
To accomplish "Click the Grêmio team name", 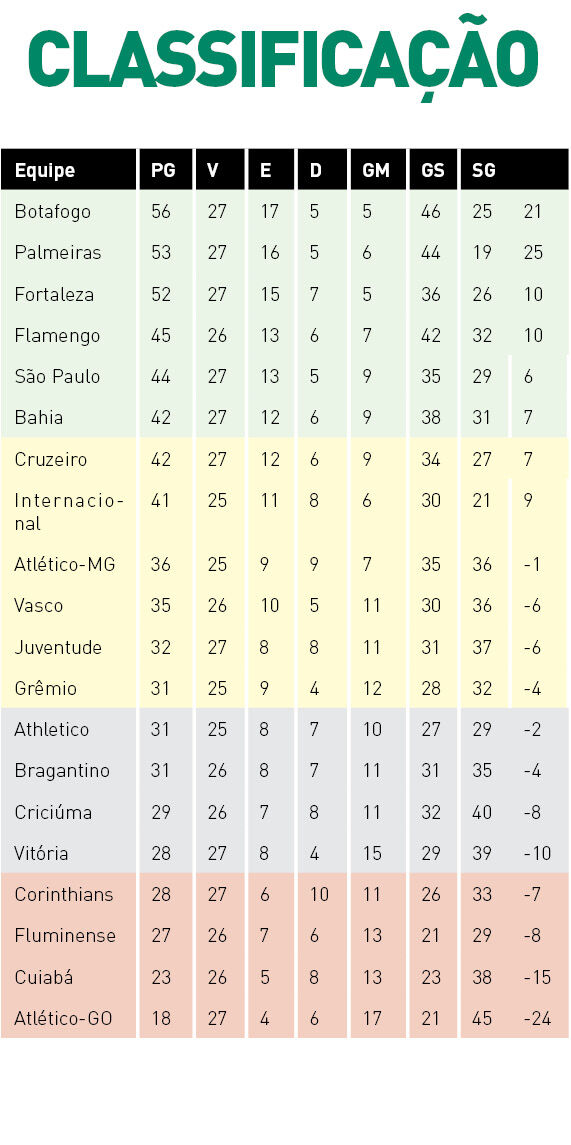I will 45,688.
